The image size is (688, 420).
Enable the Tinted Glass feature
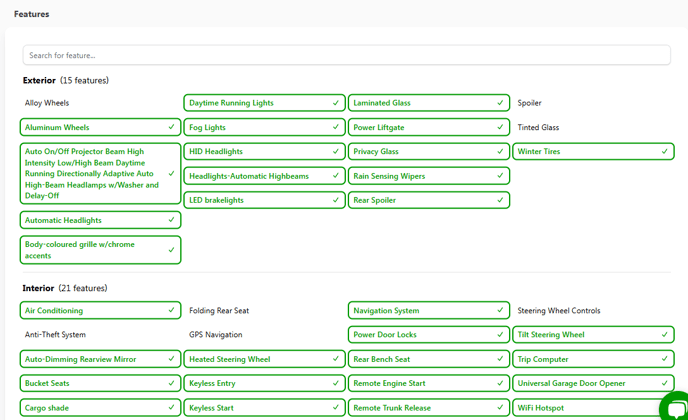tap(593, 127)
